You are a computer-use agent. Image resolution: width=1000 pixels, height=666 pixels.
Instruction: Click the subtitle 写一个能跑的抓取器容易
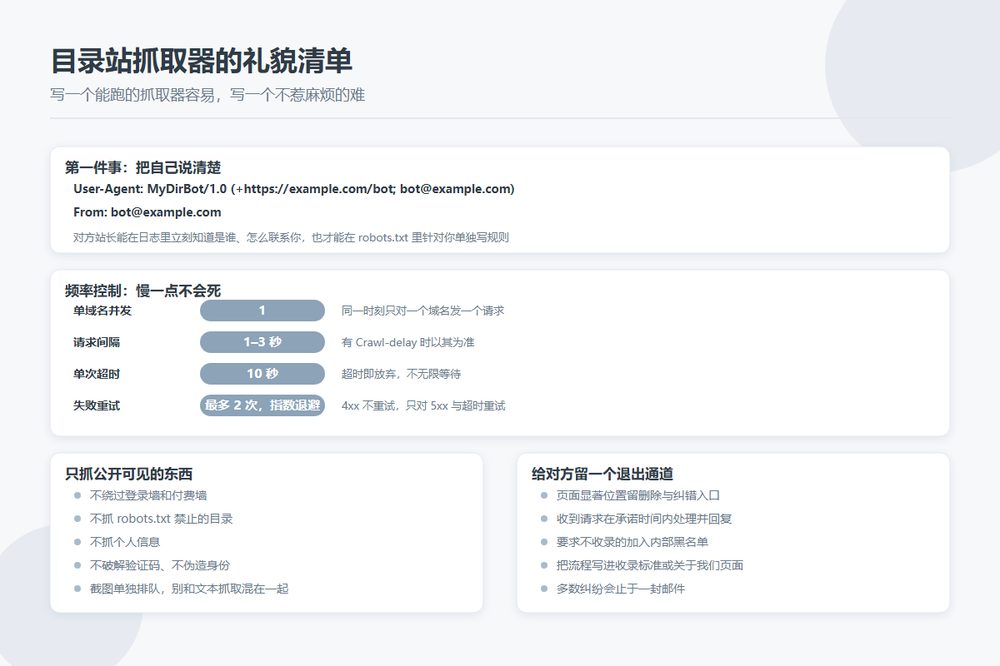click(133, 95)
